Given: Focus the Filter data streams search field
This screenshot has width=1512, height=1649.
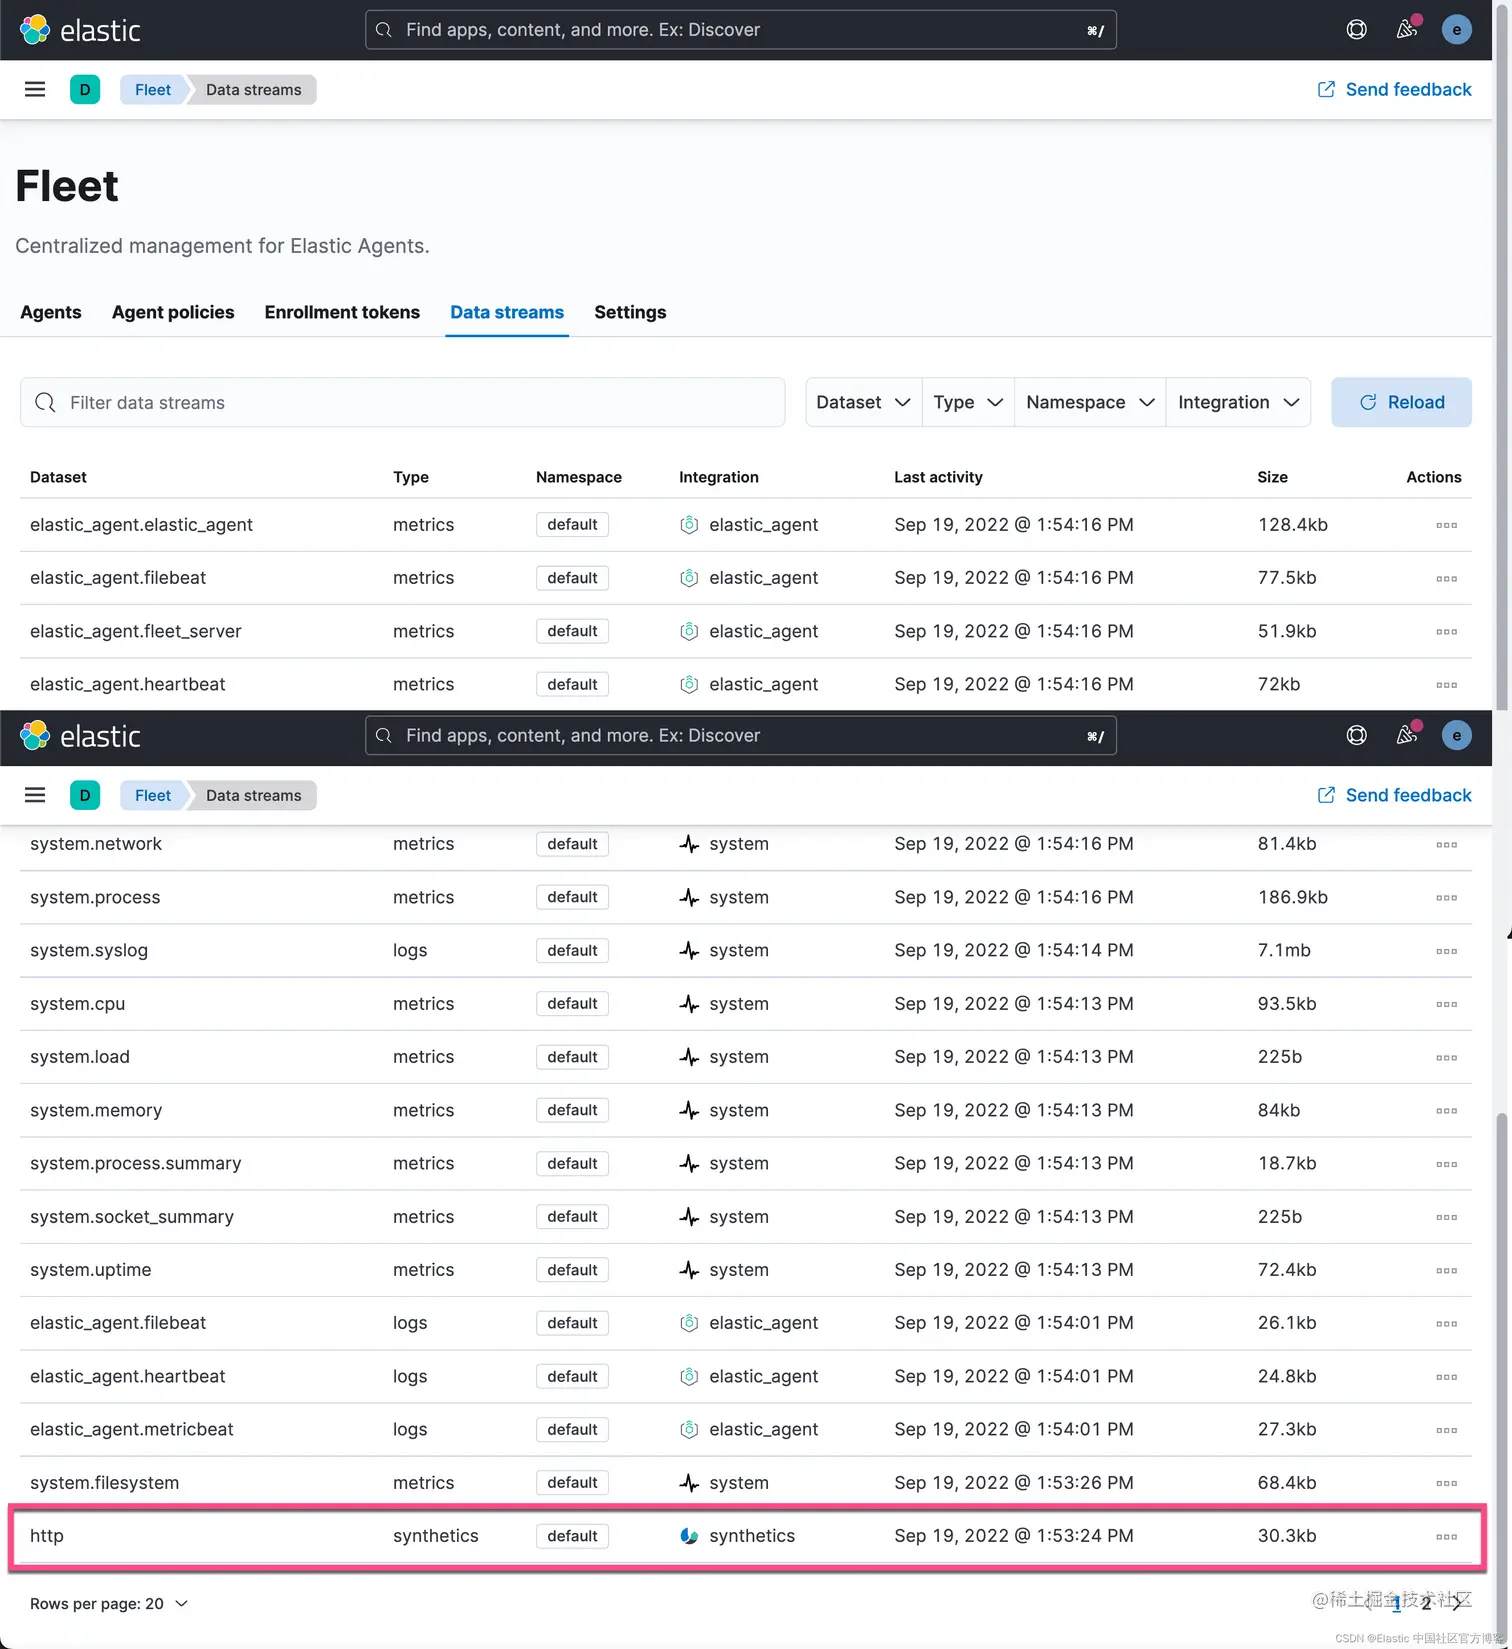Looking at the screenshot, I should [x=402, y=402].
